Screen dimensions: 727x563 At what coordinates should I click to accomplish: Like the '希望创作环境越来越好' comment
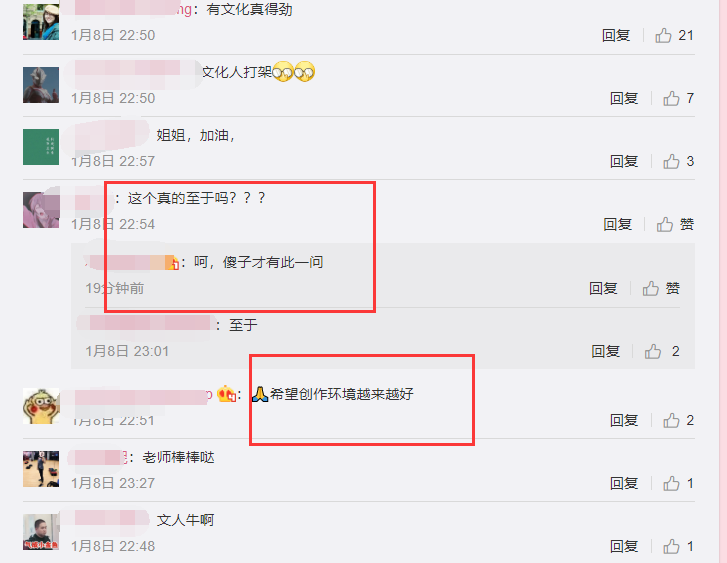pyautogui.click(x=678, y=421)
